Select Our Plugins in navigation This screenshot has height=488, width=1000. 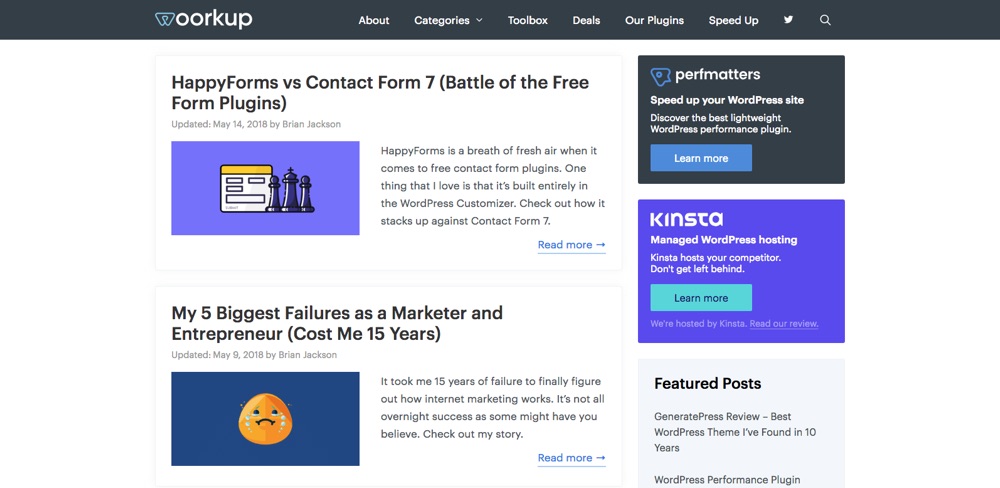coord(654,20)
